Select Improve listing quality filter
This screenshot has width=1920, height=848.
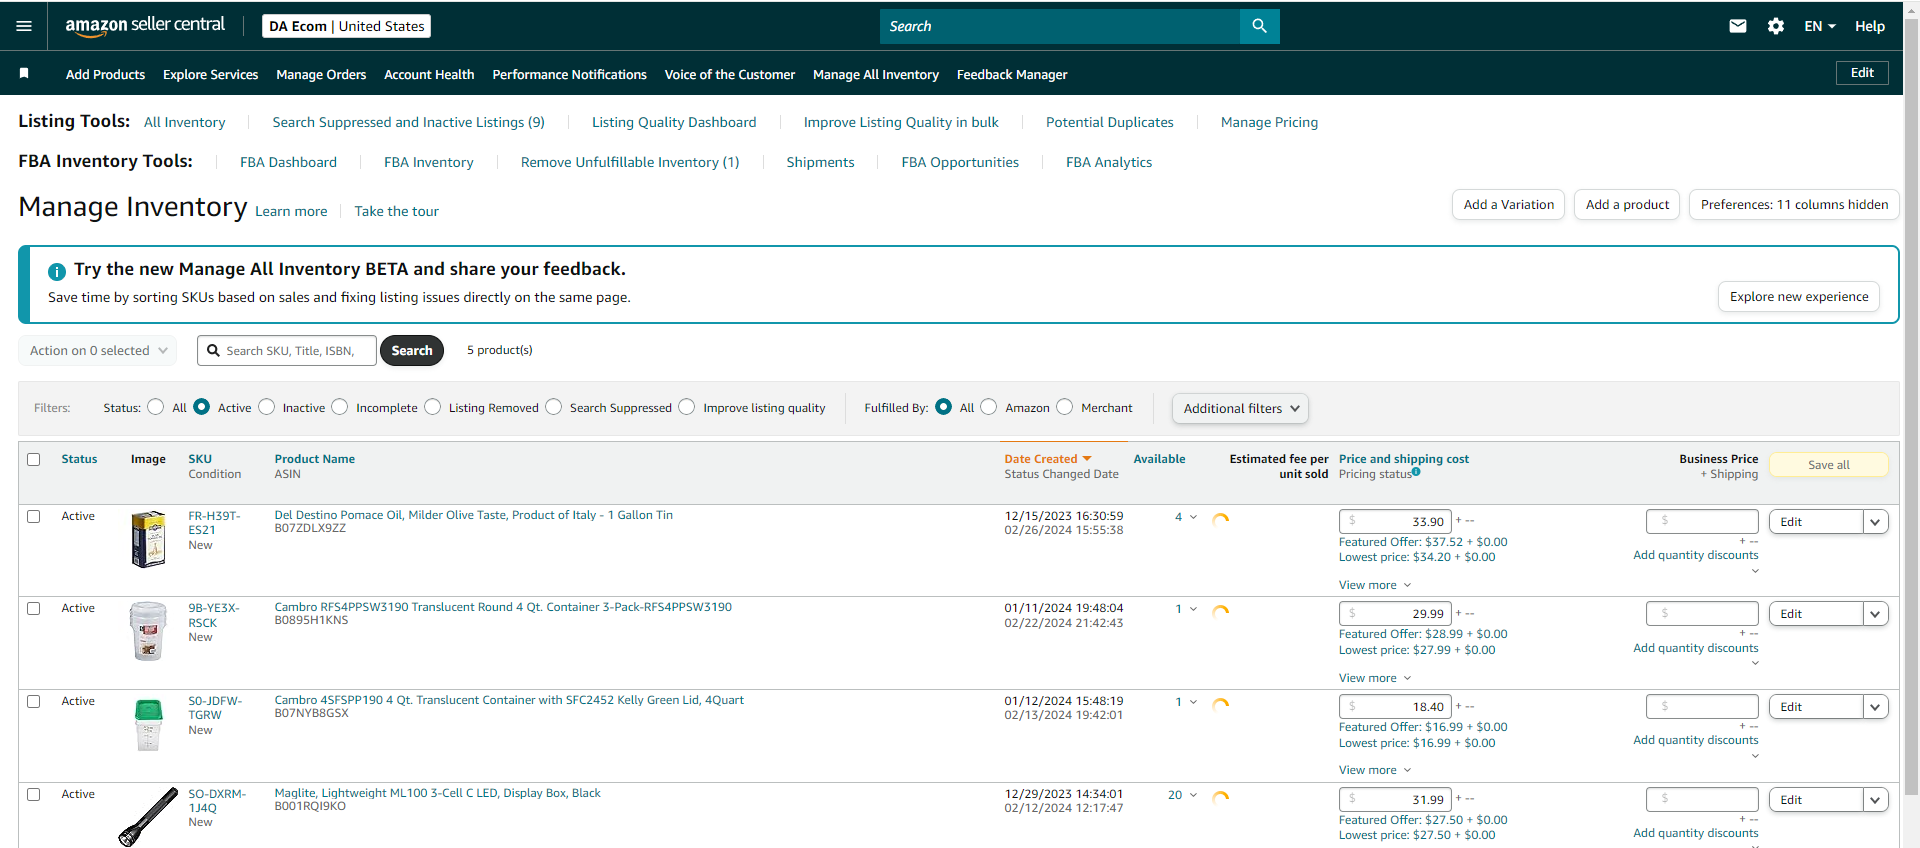[x=687, y=407]
